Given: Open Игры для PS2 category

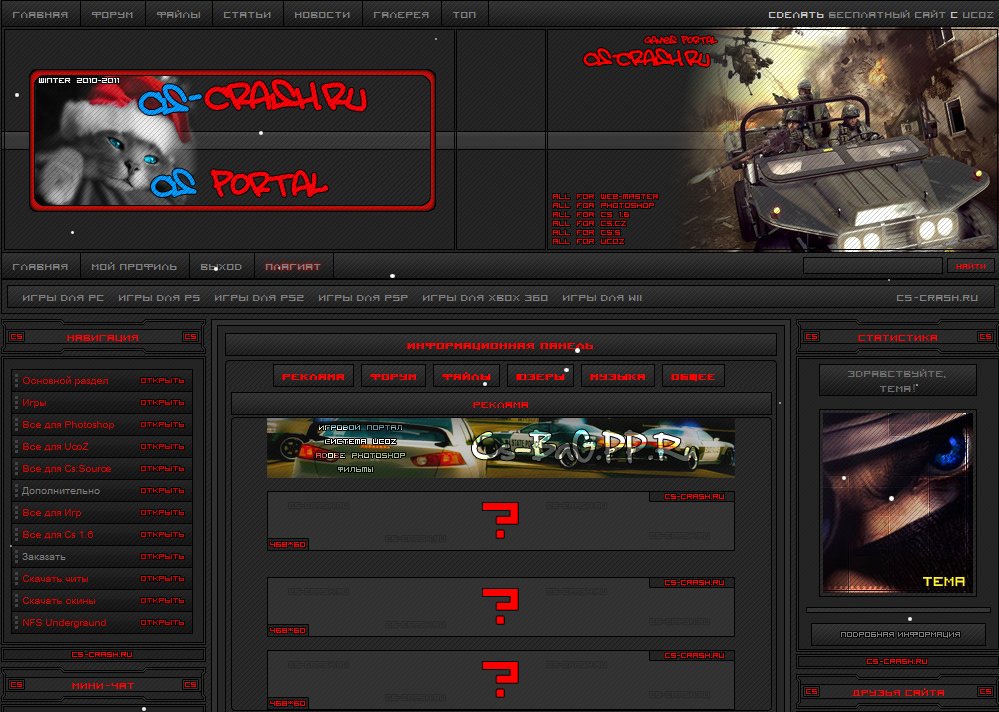Looking at the screenshot, I should point(259,297).
